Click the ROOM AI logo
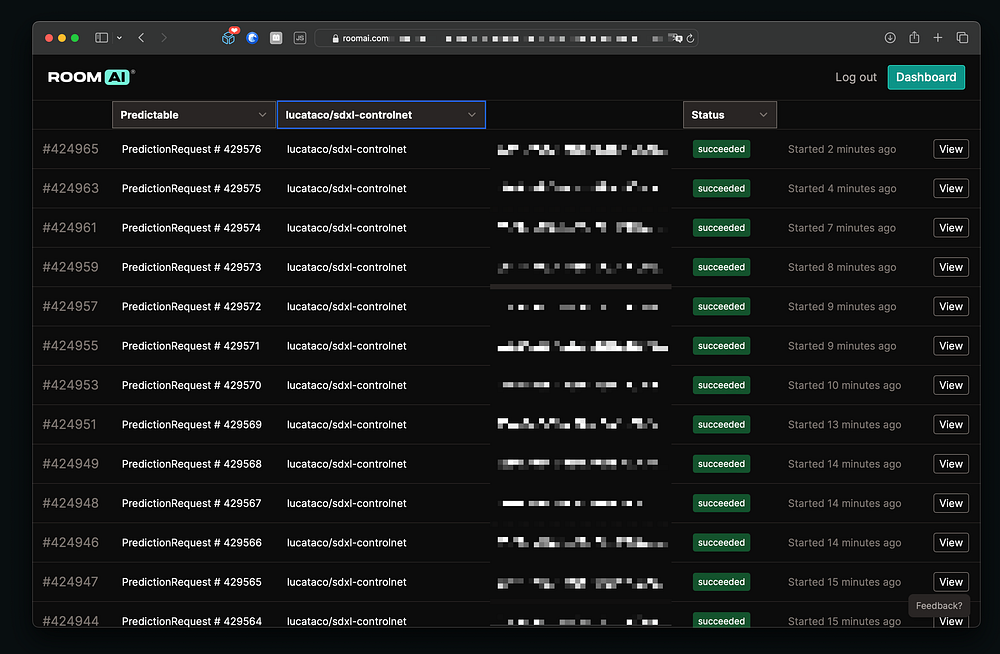The width and height of the screenshot is (1000, 654). click(x=91, y=77)
